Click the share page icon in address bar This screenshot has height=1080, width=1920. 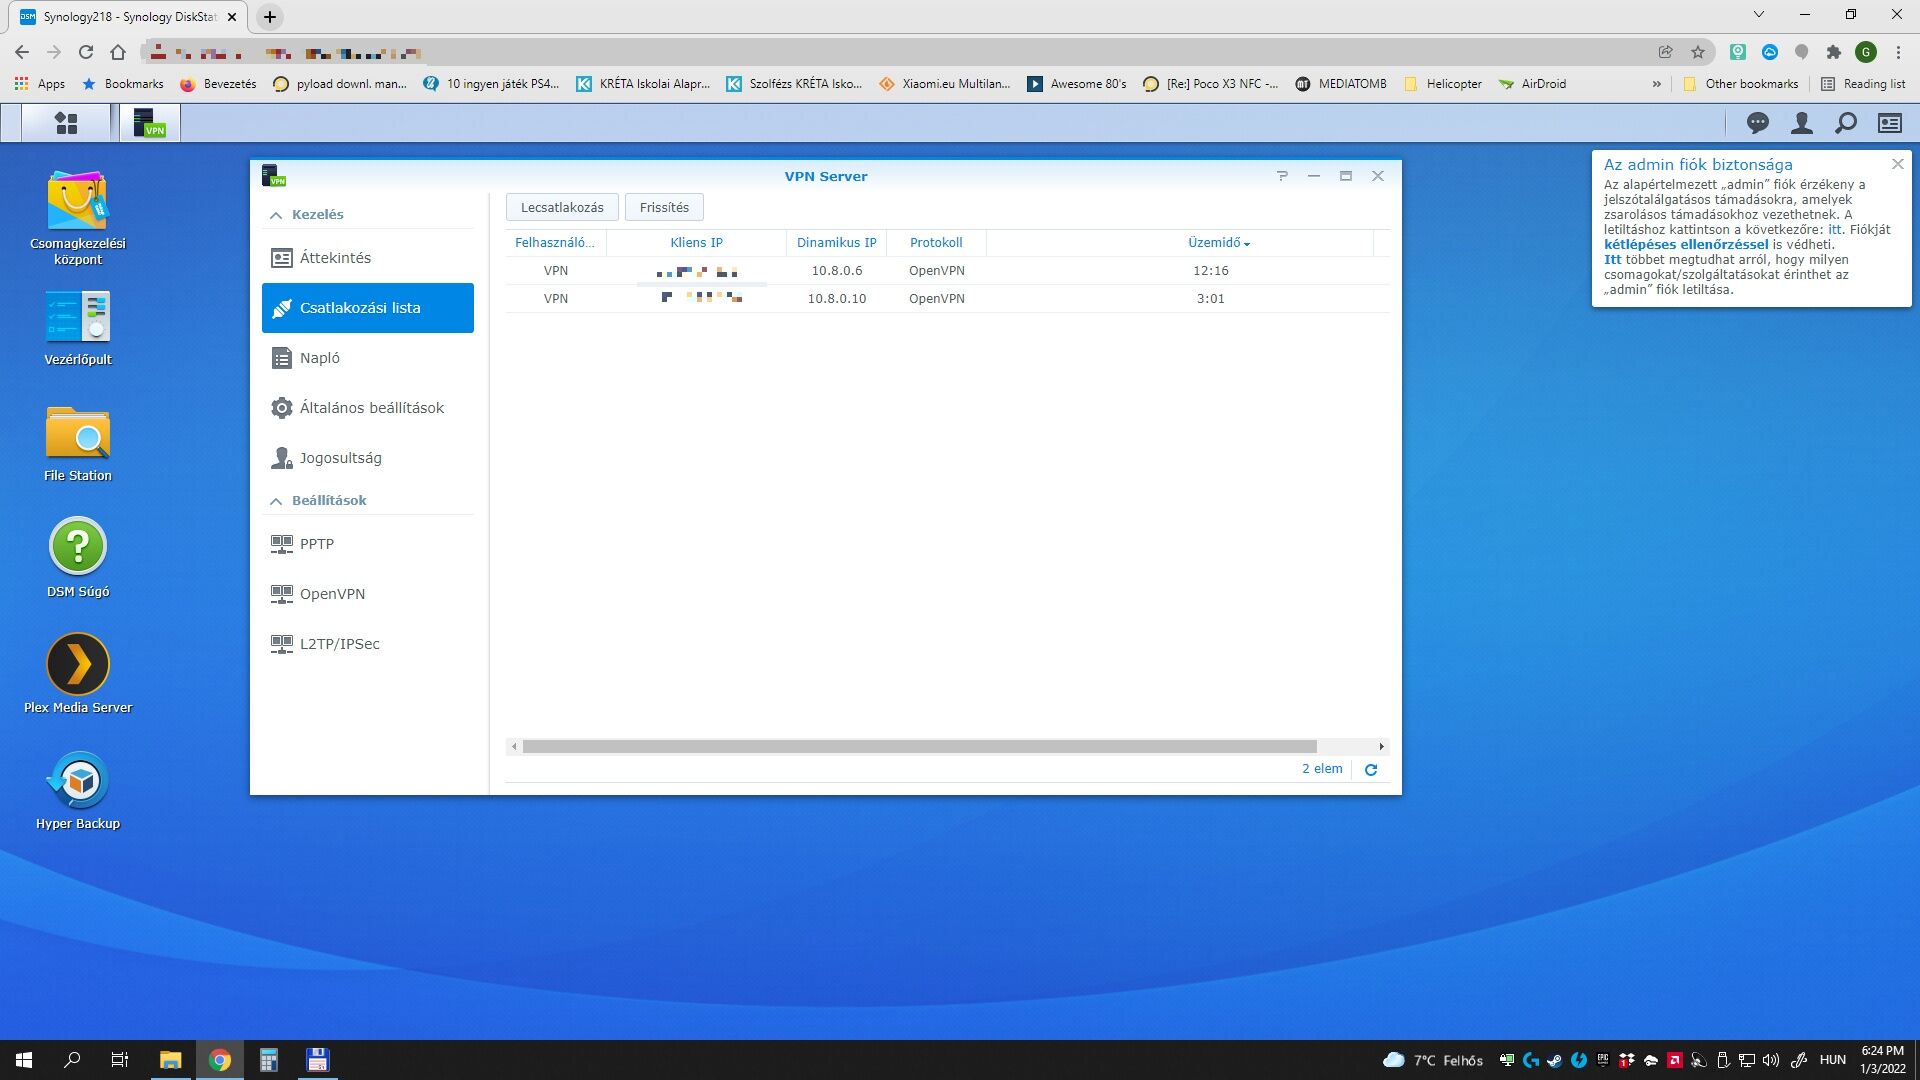(1665, 52)
